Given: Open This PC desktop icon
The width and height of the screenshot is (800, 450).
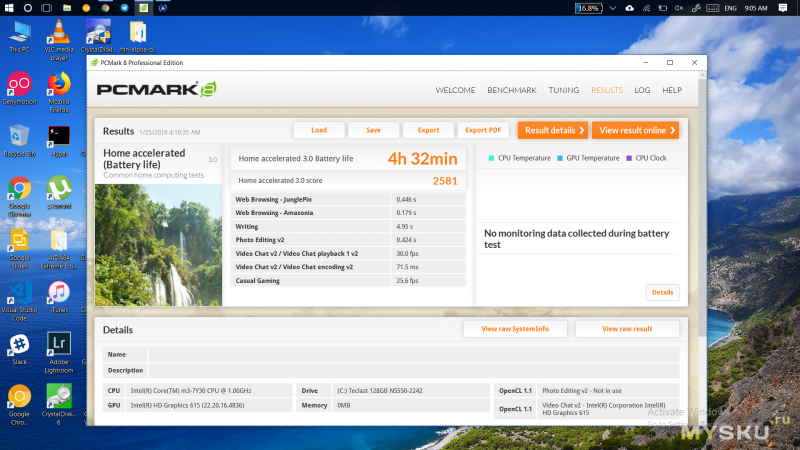Looking at the screenshot, I should [19, 37].
